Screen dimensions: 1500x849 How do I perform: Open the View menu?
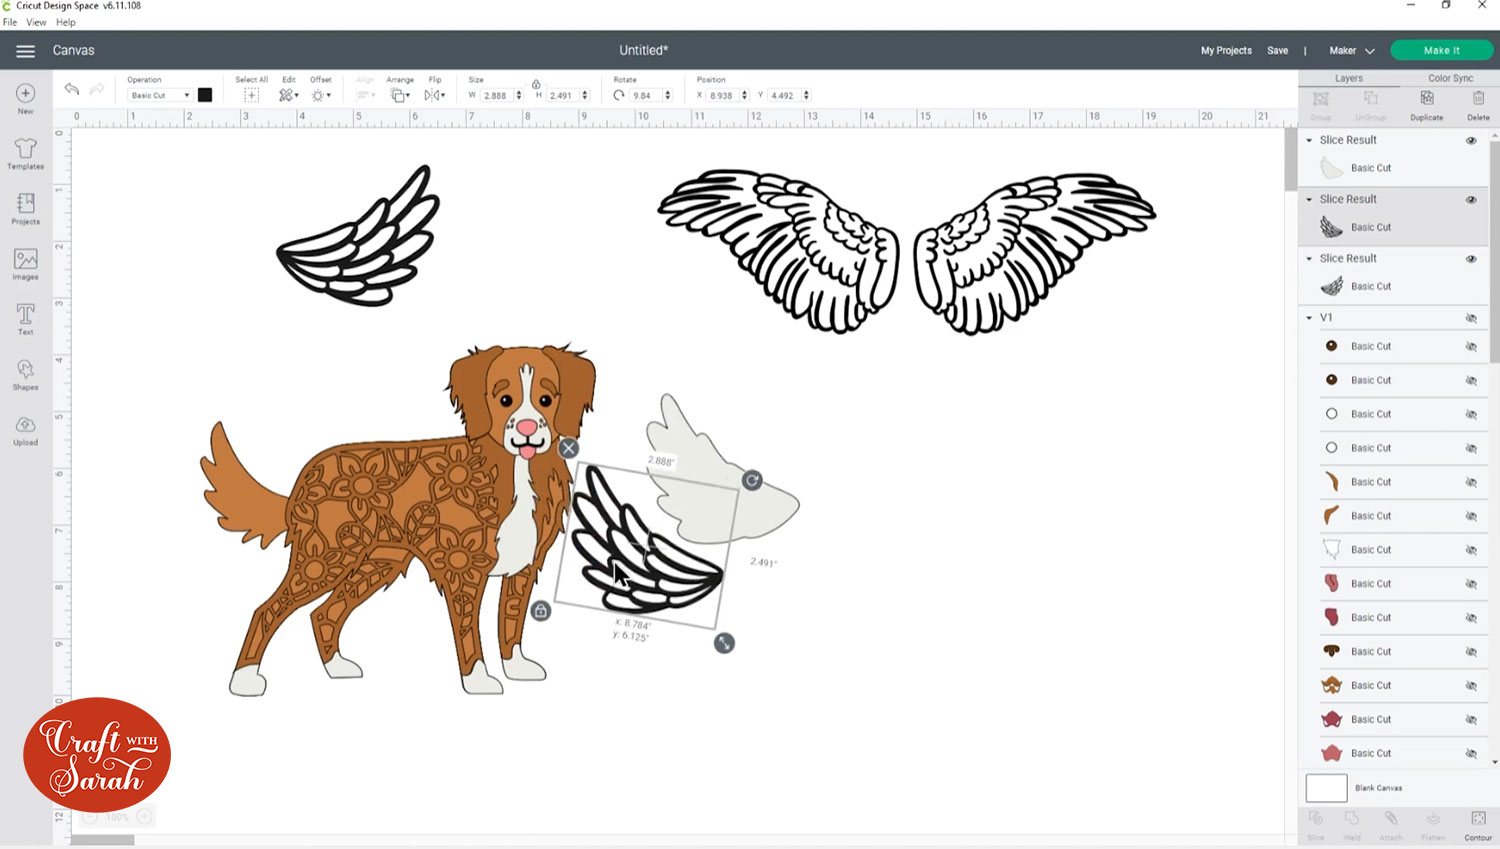pos(36,22)
